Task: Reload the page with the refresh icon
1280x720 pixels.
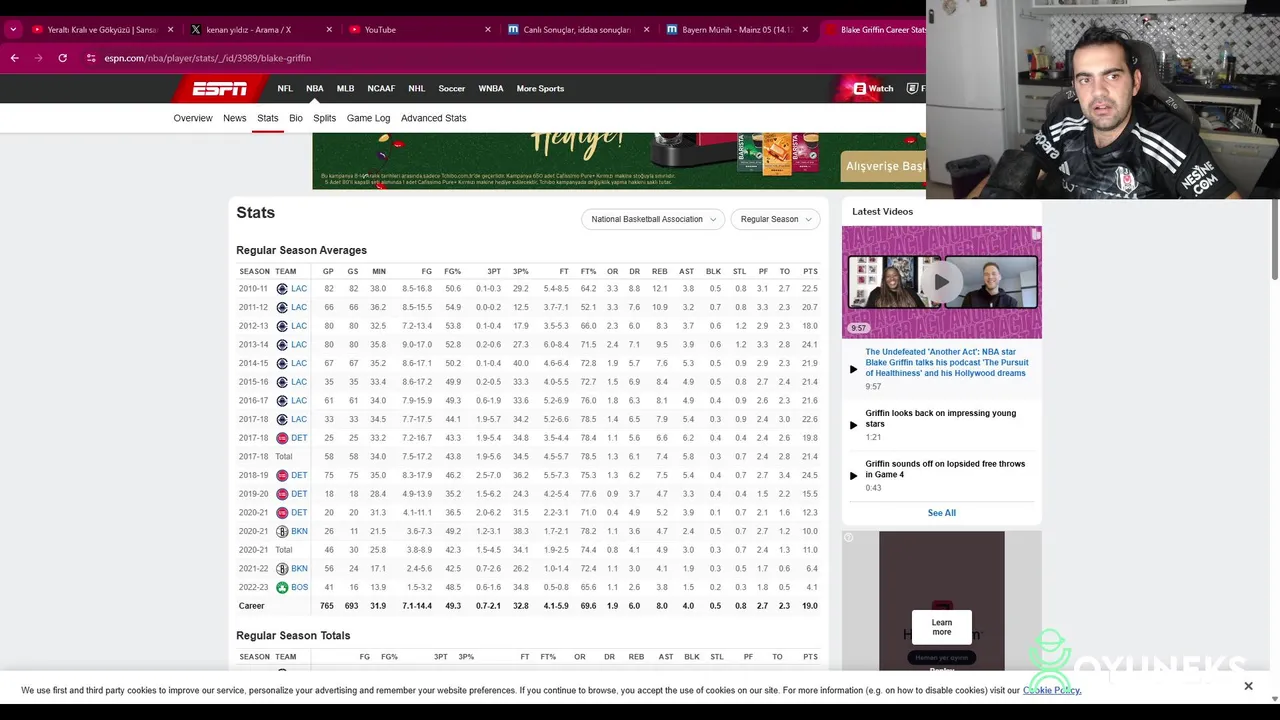Action: 62,58
